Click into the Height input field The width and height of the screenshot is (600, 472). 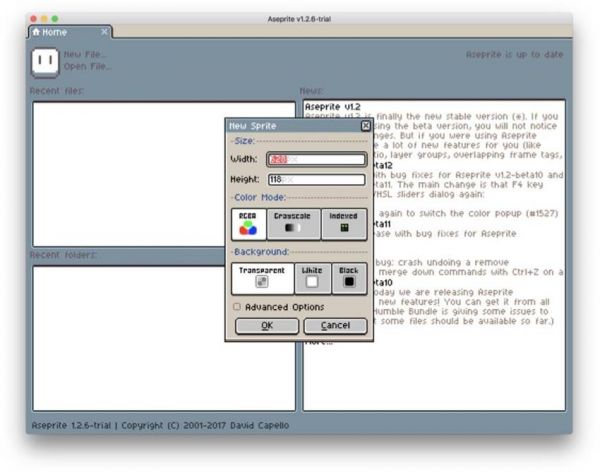(315, 180)
